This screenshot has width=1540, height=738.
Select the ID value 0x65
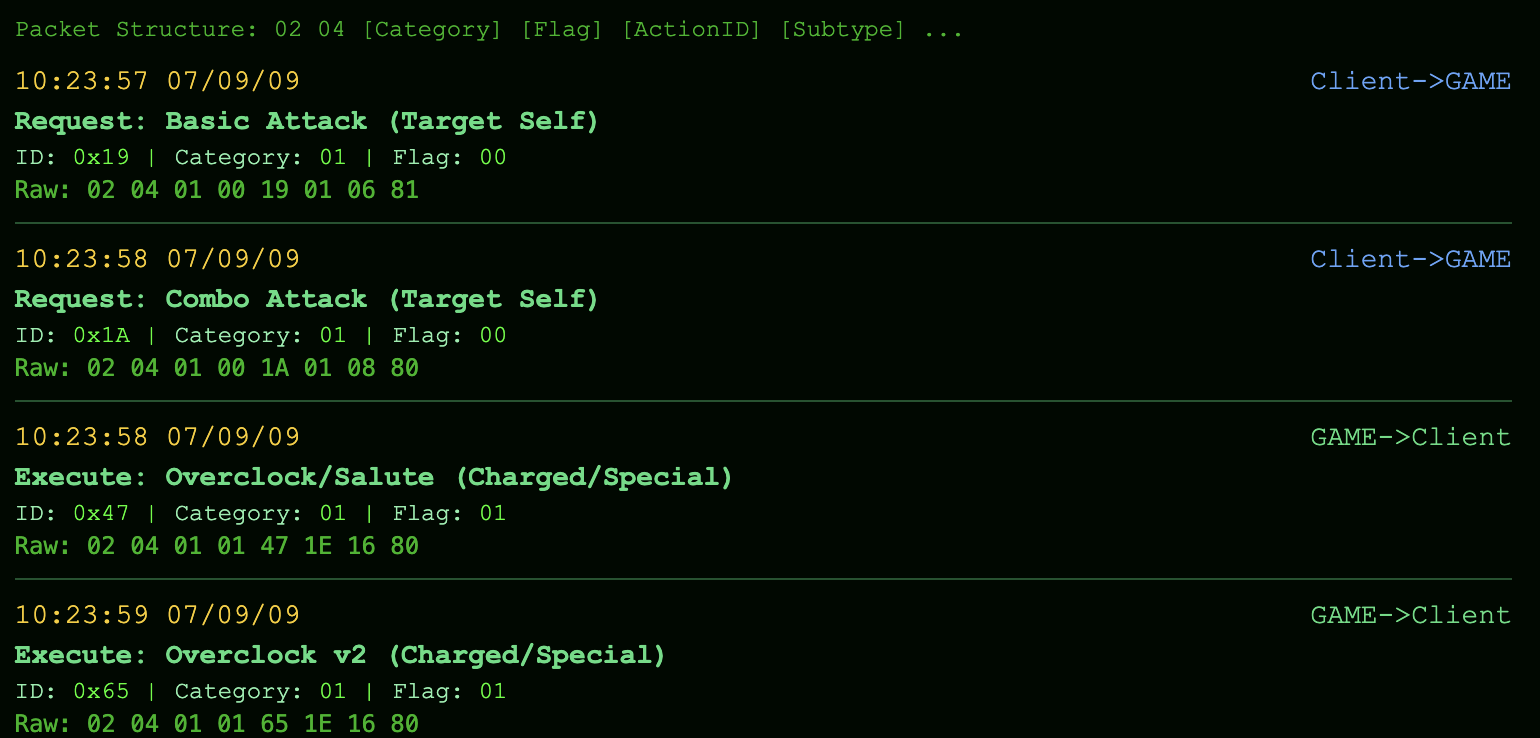point(101,691)
